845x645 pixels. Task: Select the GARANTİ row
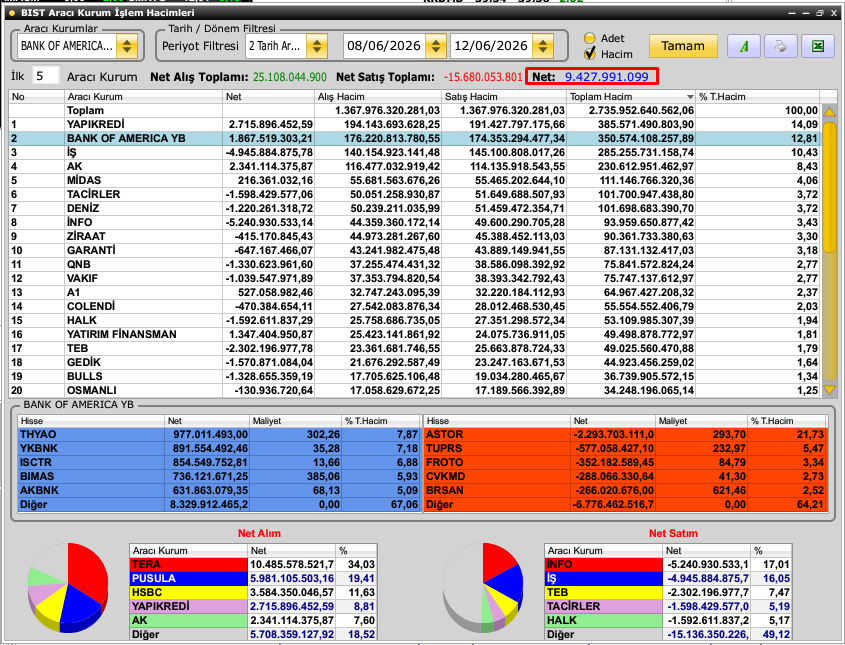click(x=414, y=251)
